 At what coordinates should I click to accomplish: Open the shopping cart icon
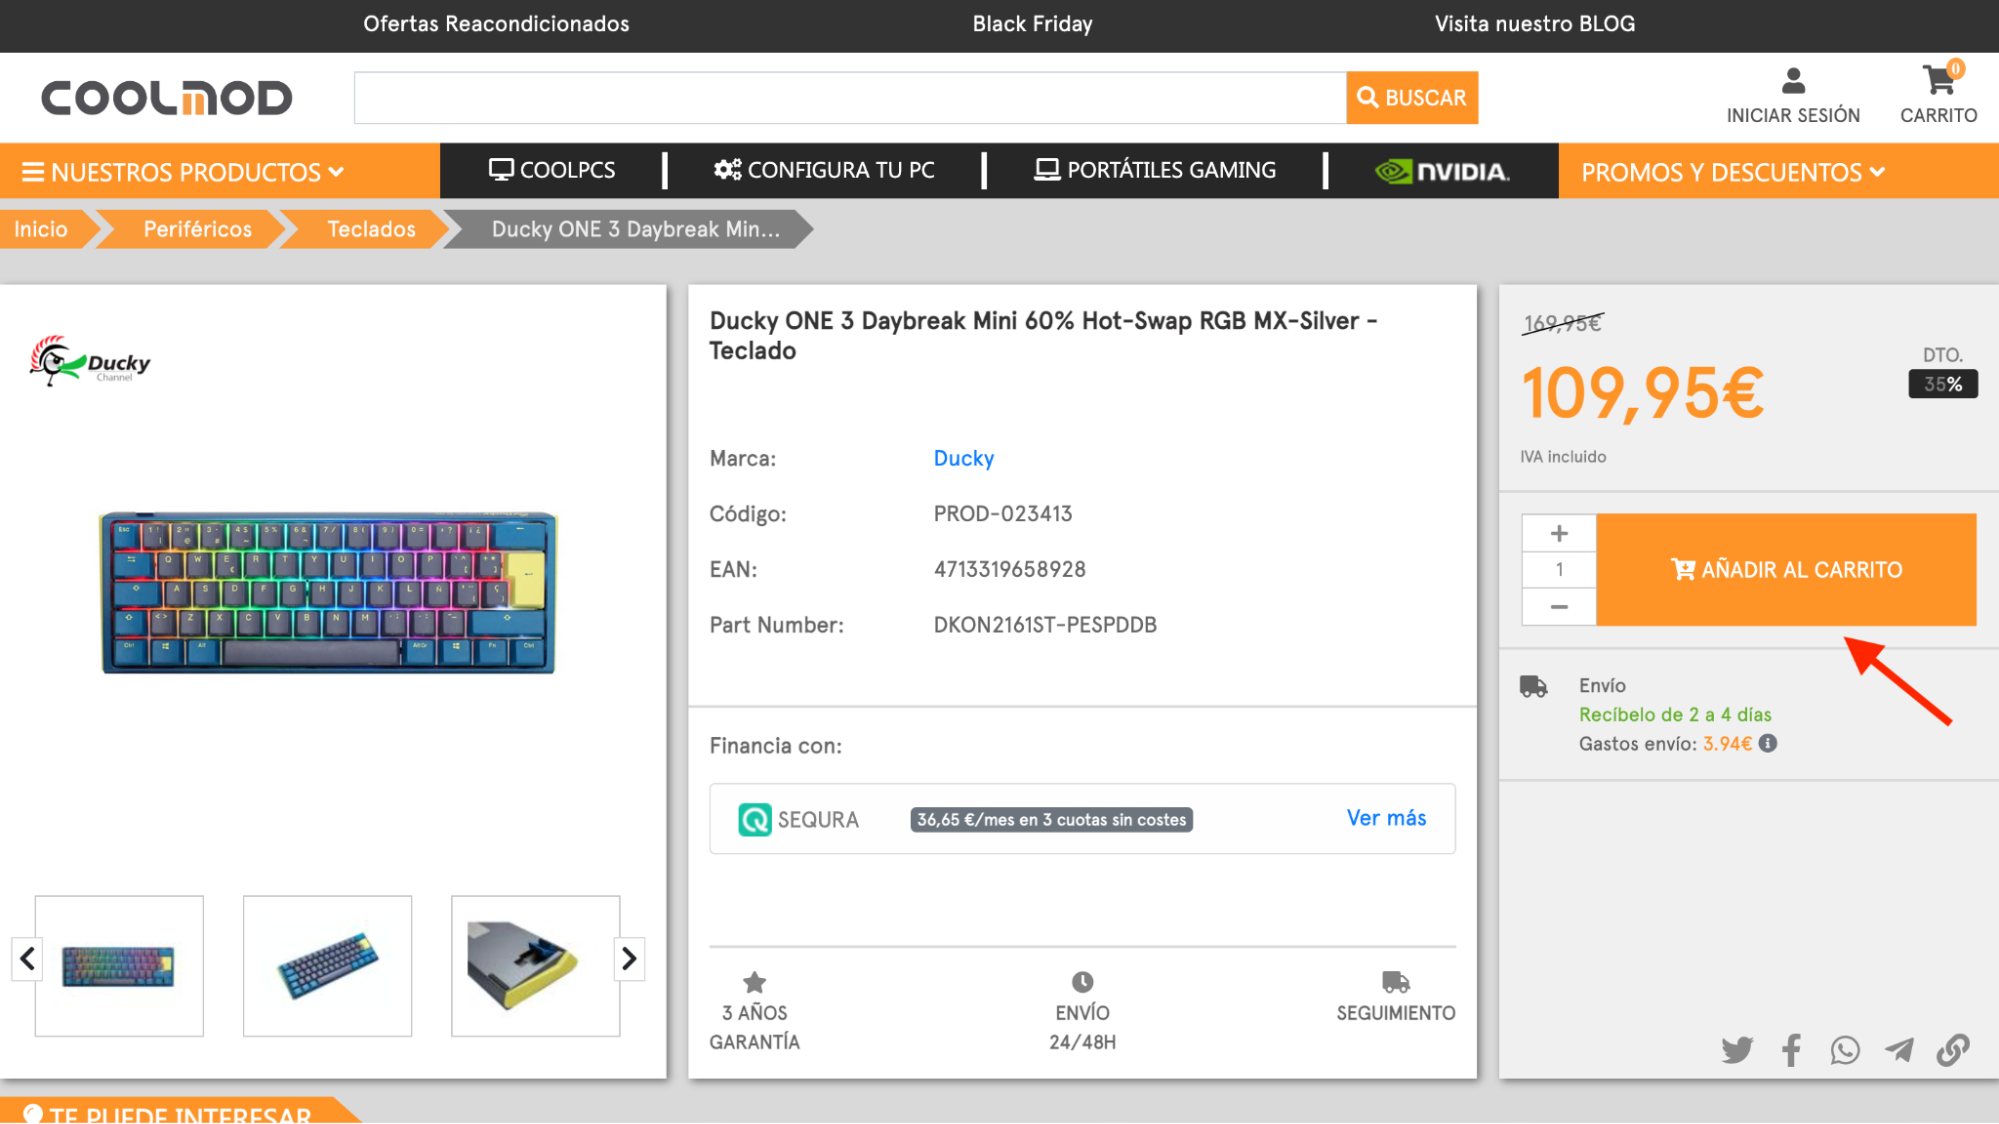pyautogui.click(x=1940, y=79)
